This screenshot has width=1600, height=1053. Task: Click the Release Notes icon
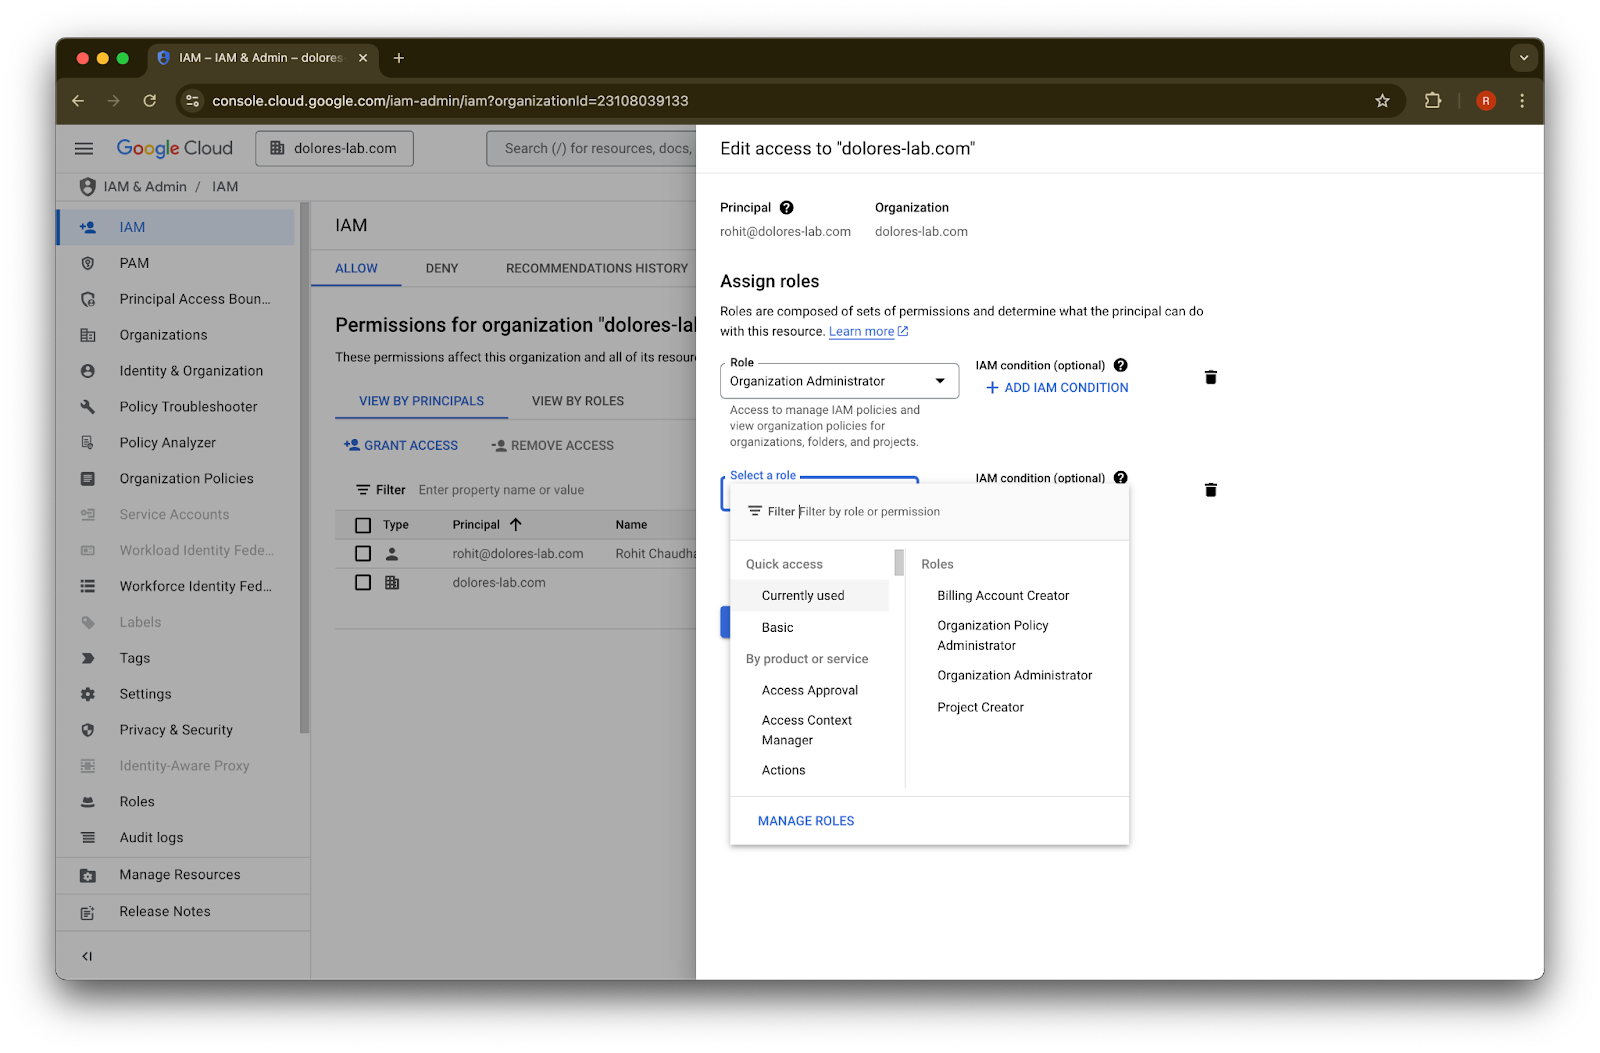tap(88, 912)
